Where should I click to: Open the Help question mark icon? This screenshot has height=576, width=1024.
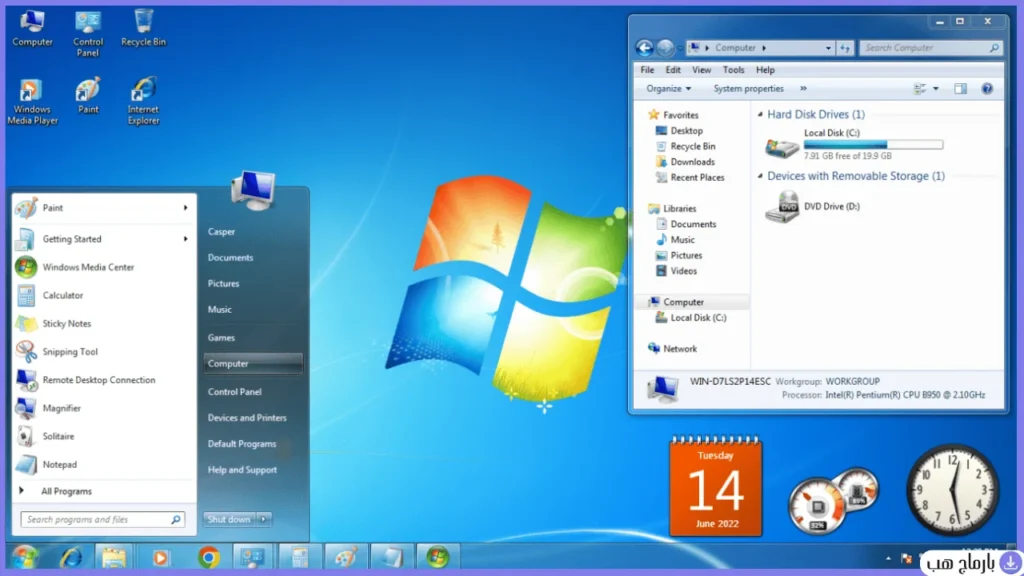(x=987, y=89)
